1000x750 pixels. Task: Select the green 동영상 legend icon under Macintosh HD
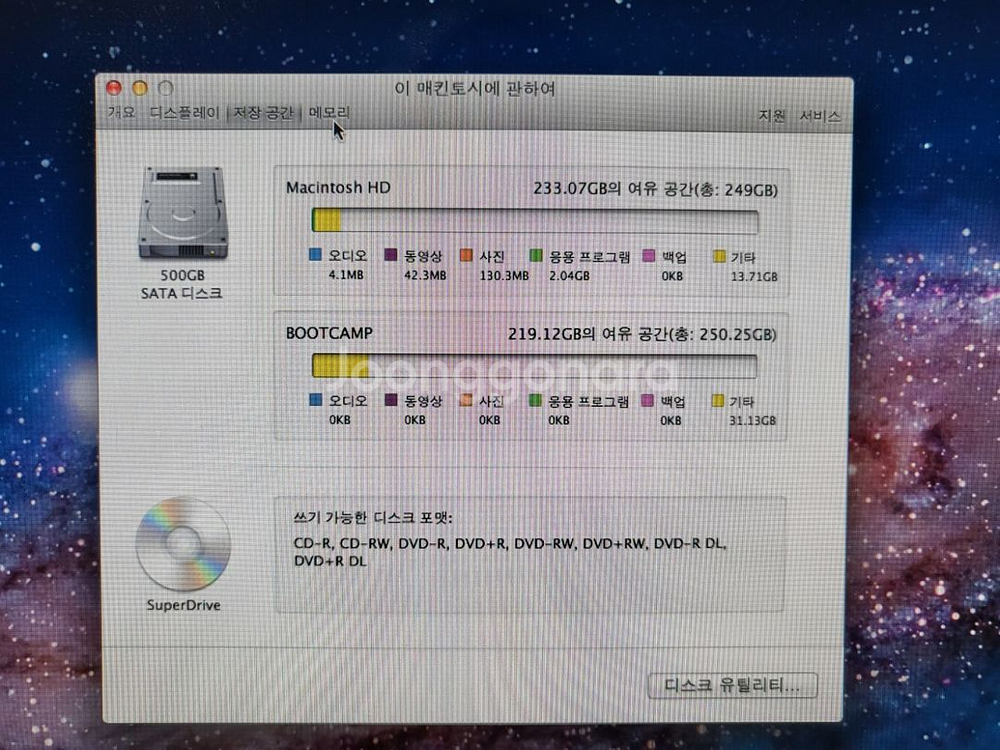tap(392, 255)
